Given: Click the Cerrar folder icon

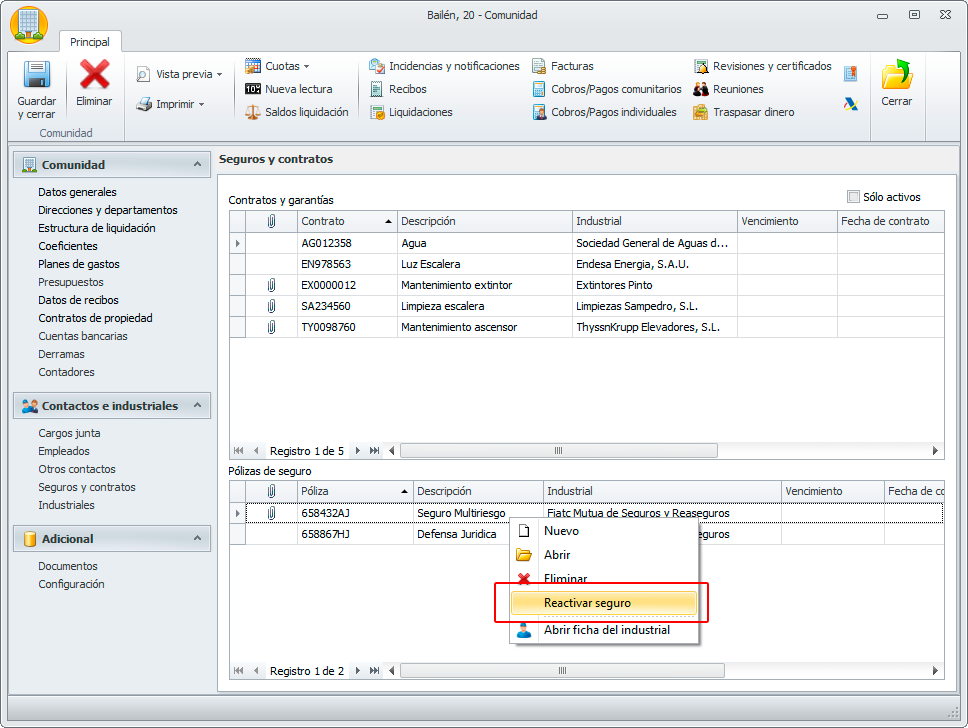Looking at the screenshot, I should 896,76.
